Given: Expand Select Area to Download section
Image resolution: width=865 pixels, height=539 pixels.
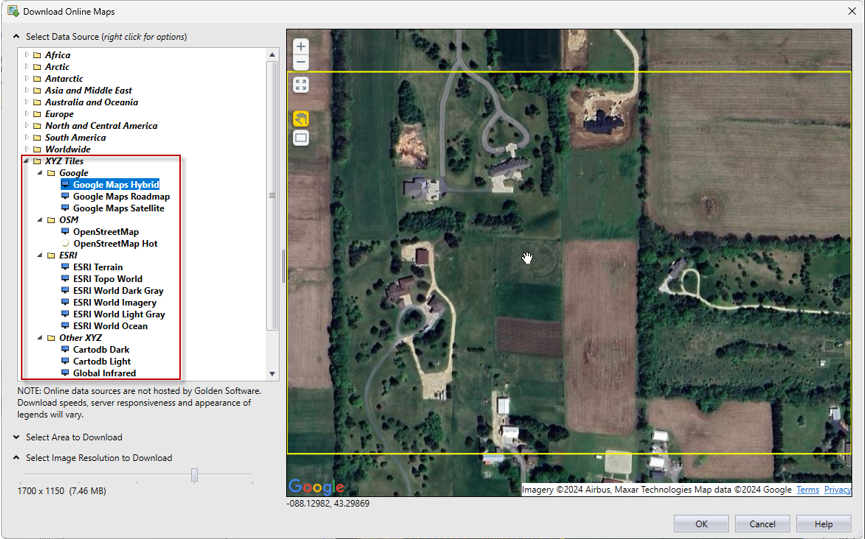Looking at the screenshot, I should tap(17, 437).
